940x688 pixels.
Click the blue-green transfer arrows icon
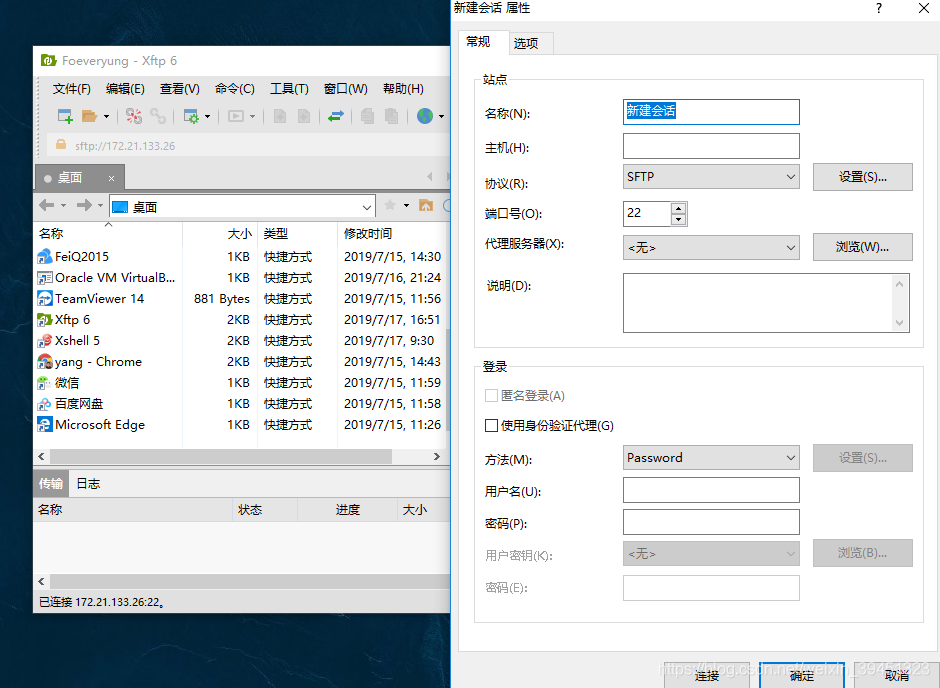[336, 116]
